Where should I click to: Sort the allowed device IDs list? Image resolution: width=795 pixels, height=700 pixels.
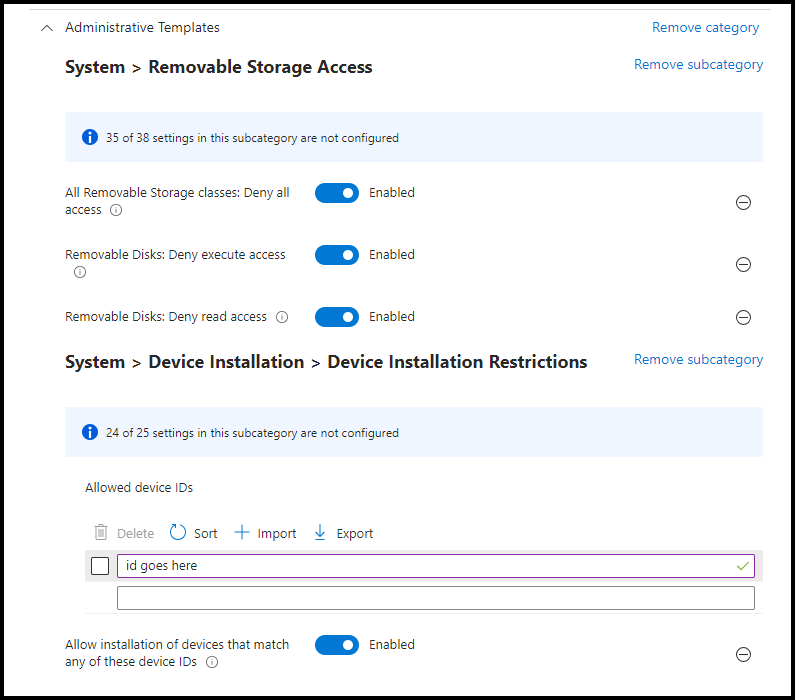click(x=193, y=533)
